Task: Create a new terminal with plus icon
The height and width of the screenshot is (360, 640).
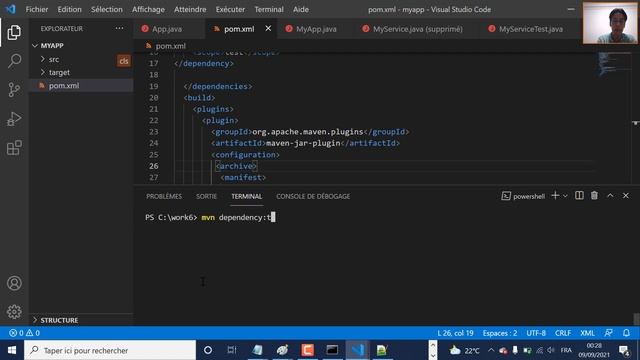Action: [555, 196]
